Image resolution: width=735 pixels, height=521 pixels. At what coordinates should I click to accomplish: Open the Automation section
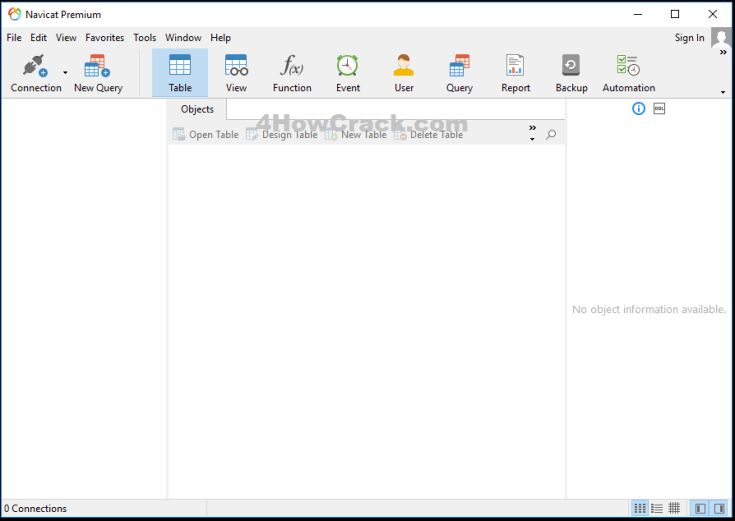click(629, 74)
